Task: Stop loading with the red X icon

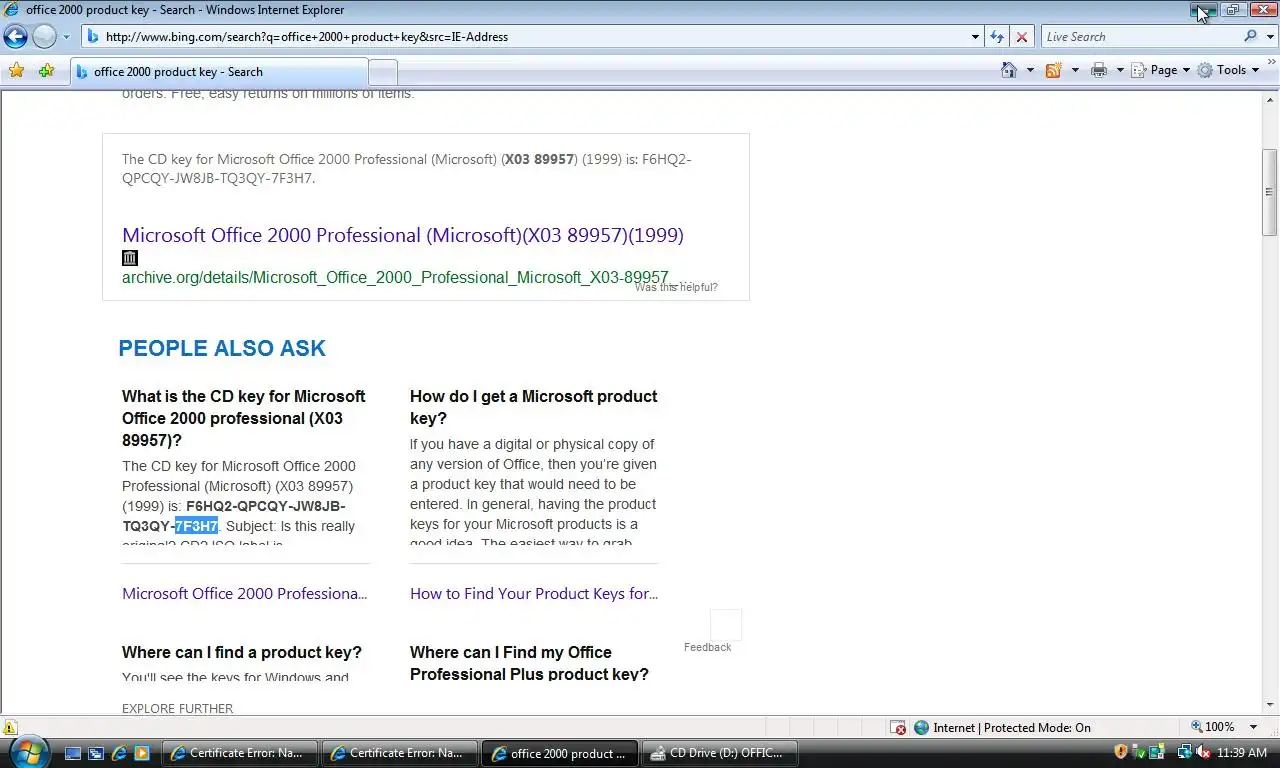Action: point(1021,37)
